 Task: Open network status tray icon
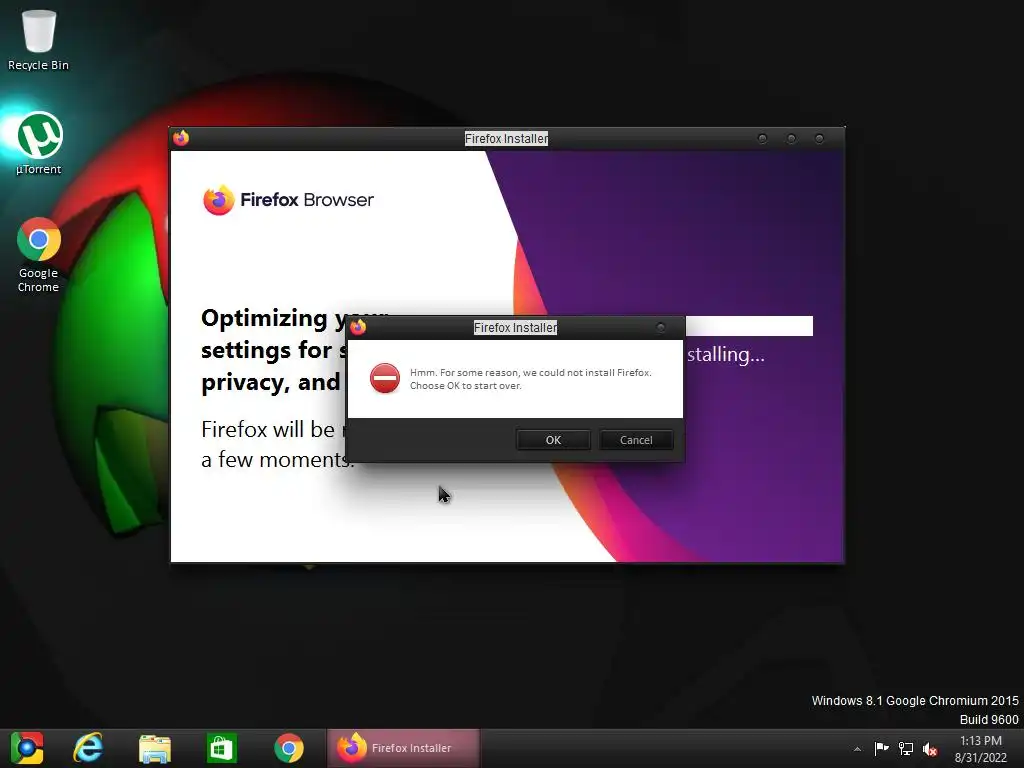[906, 748]
